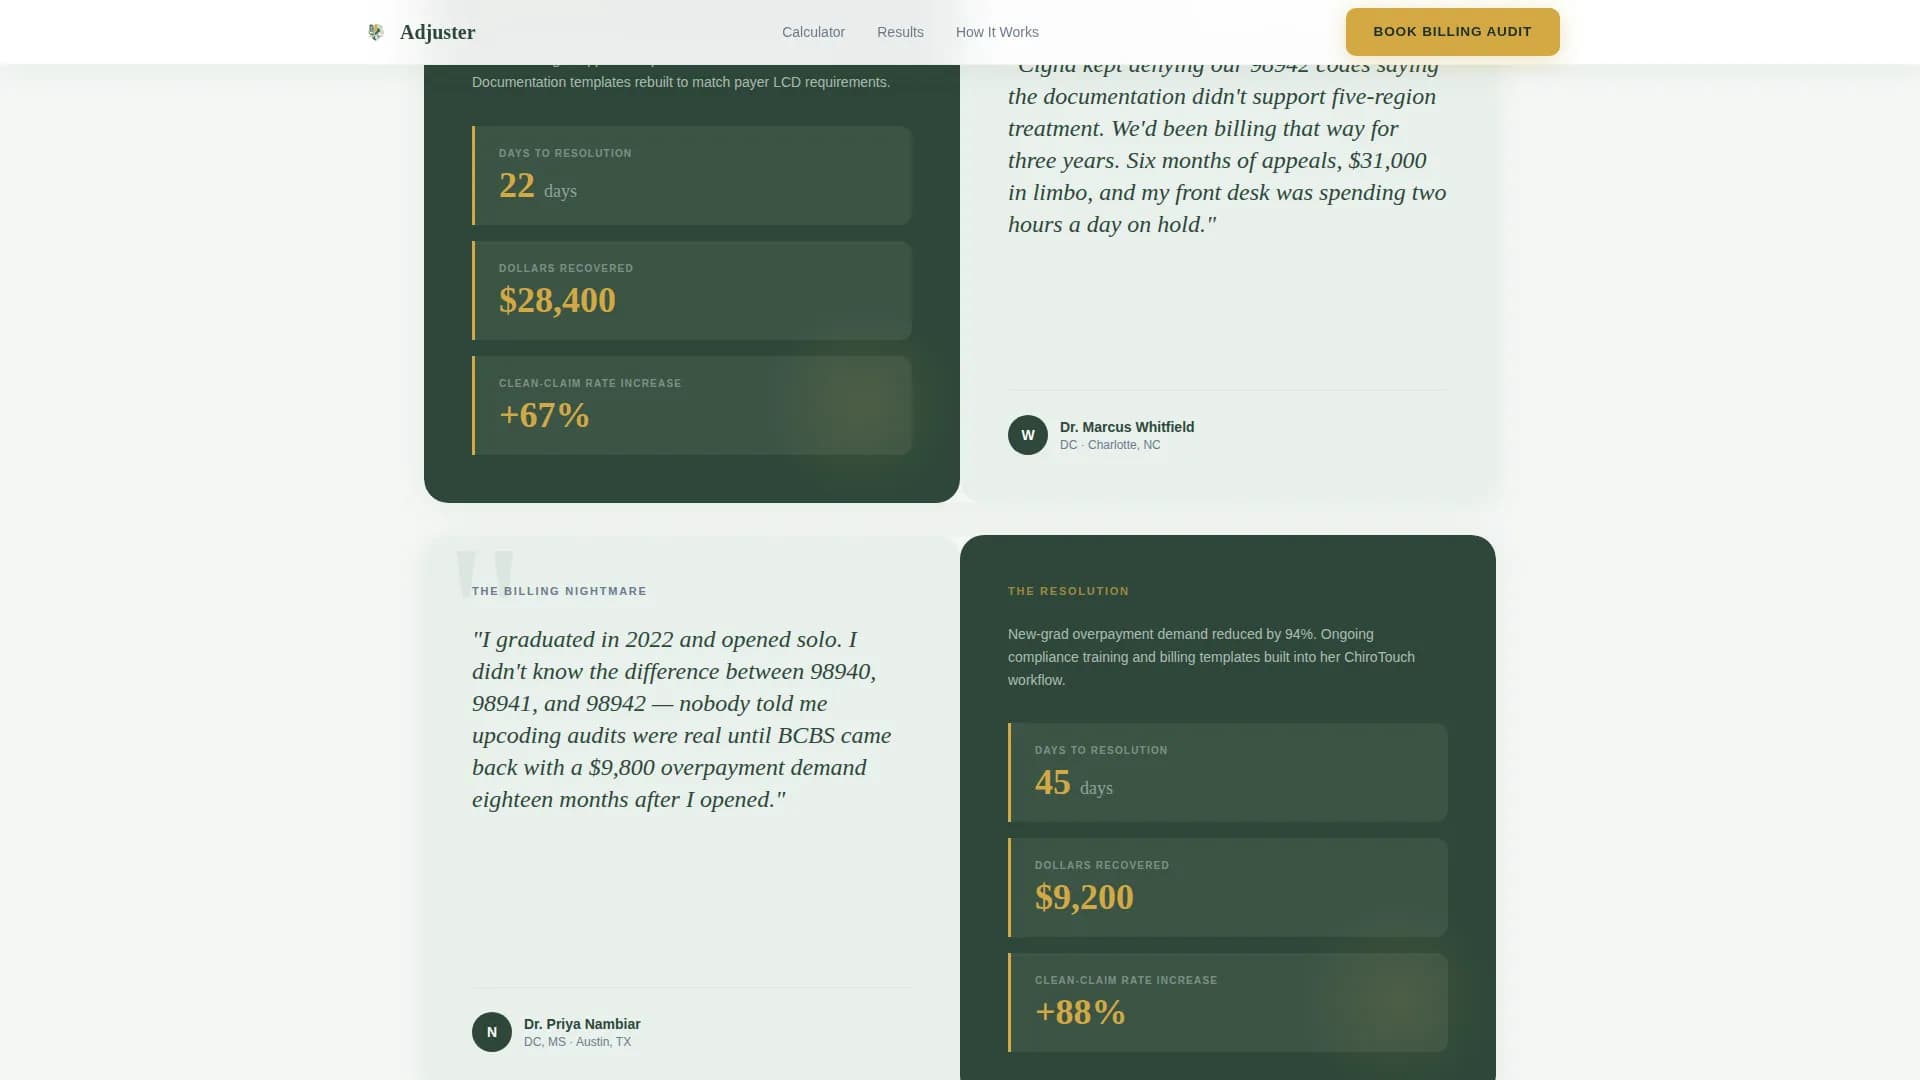Click Dr. Marcus Whitfield's circular W avatar
The width and height of the screenshot is (1920, 1080).
1028,435
